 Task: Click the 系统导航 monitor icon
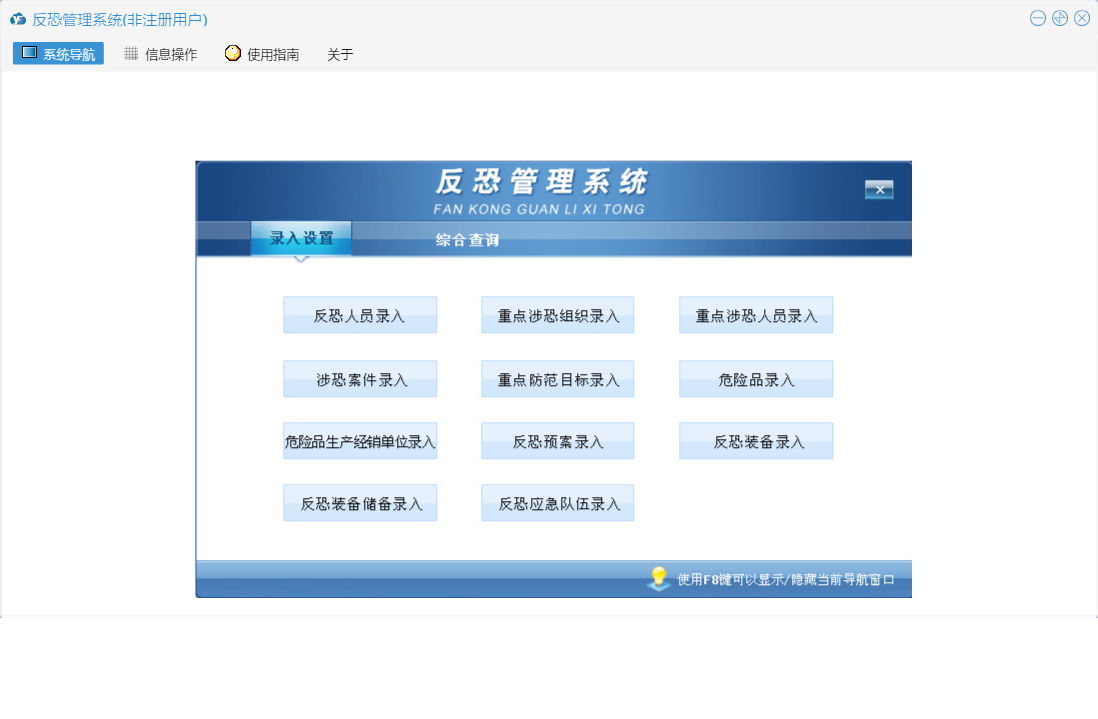pyautogui.click(x=29, y=53)
